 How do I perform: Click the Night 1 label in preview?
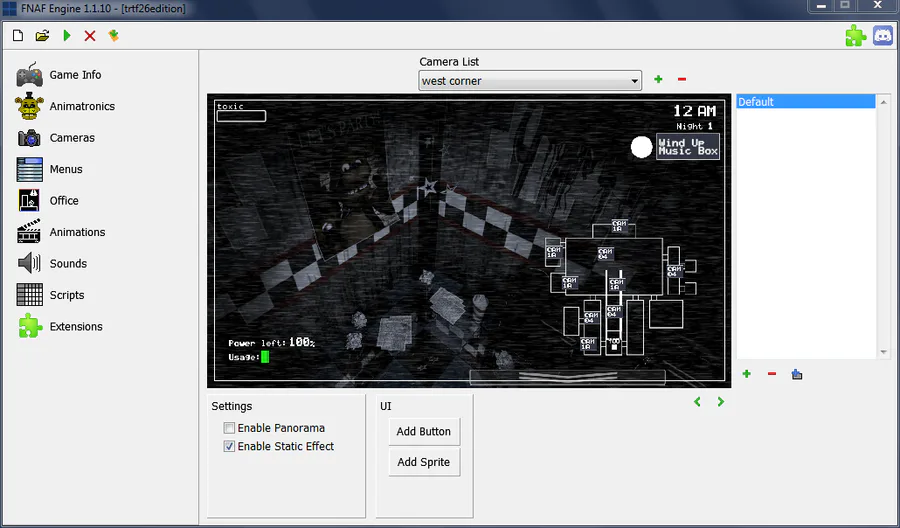click(x=695, y=126)
